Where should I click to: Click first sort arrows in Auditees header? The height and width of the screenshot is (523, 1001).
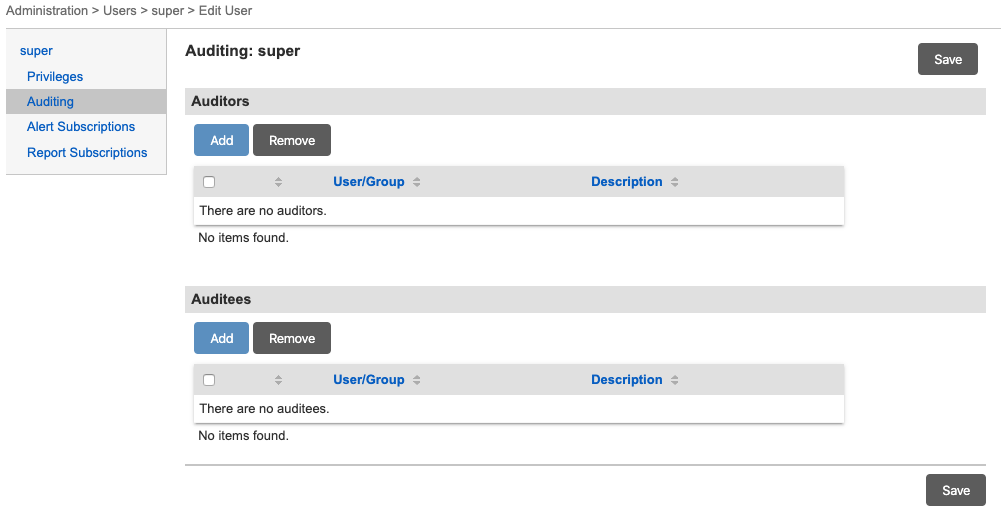pyautogui.click(x=278, y=380)
